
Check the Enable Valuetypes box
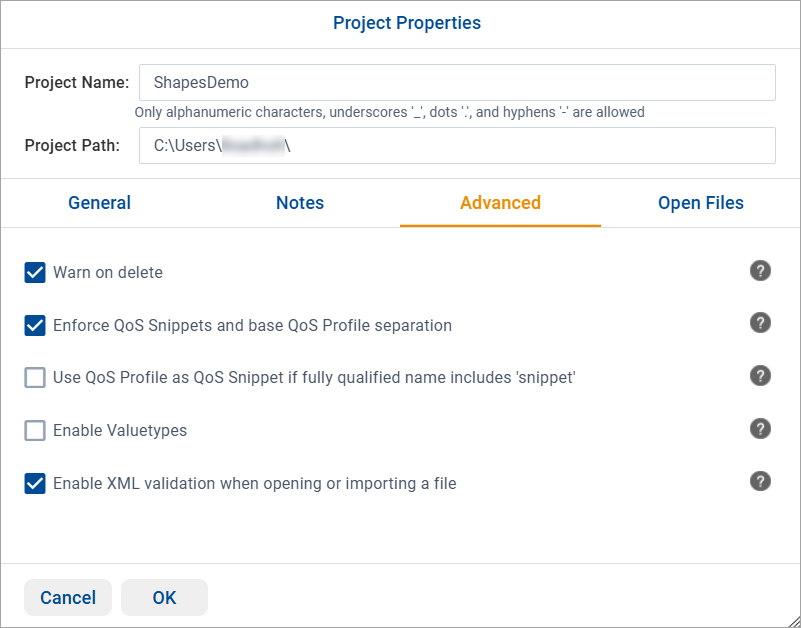tap(35, 430)
